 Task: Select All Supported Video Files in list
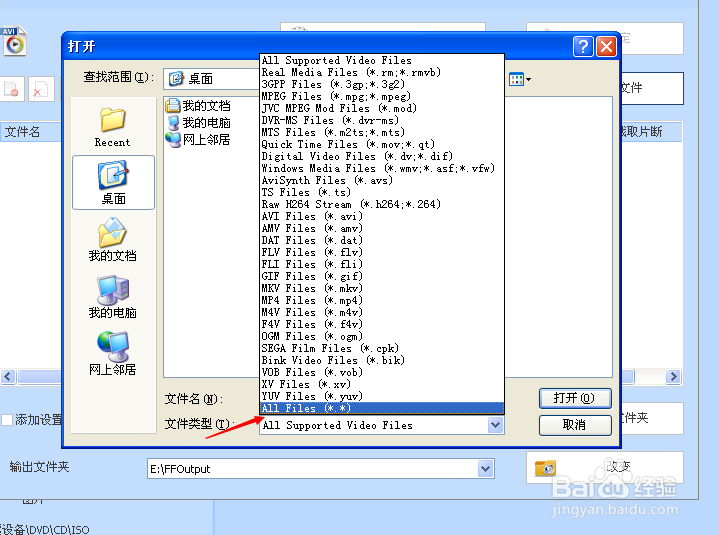pyautogui.click(x=382, y=60)
